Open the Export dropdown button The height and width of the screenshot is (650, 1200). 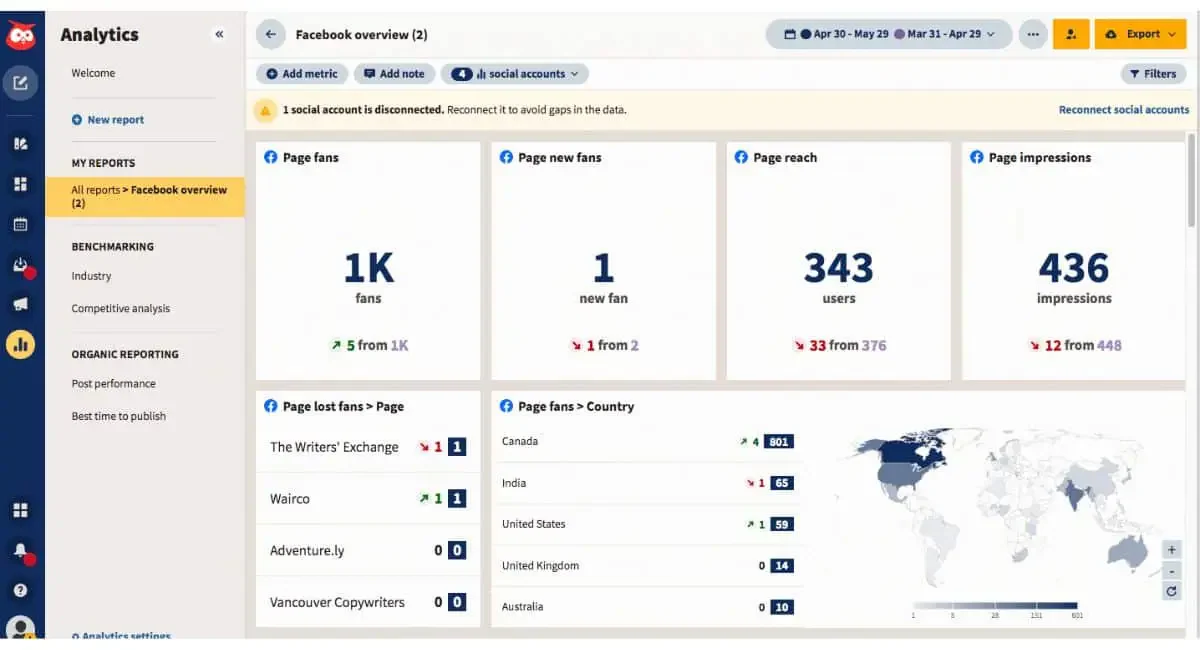(1140, 34)
